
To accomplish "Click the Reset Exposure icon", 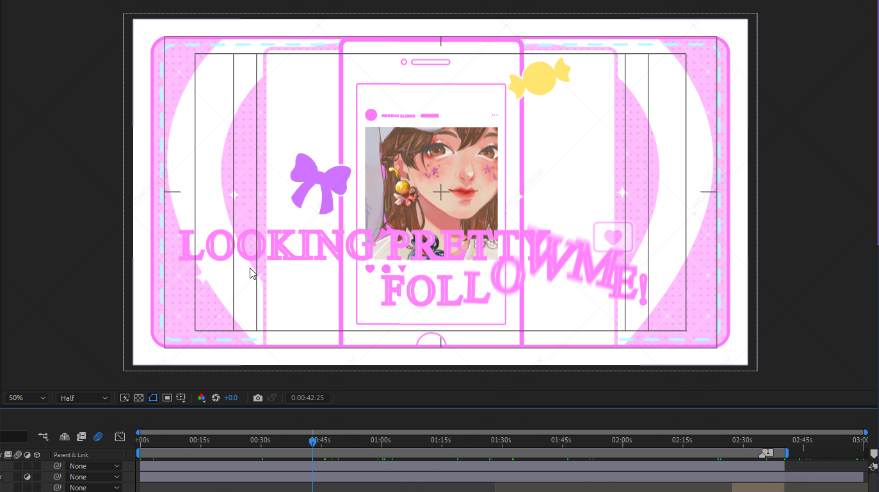I will [216, 398].
